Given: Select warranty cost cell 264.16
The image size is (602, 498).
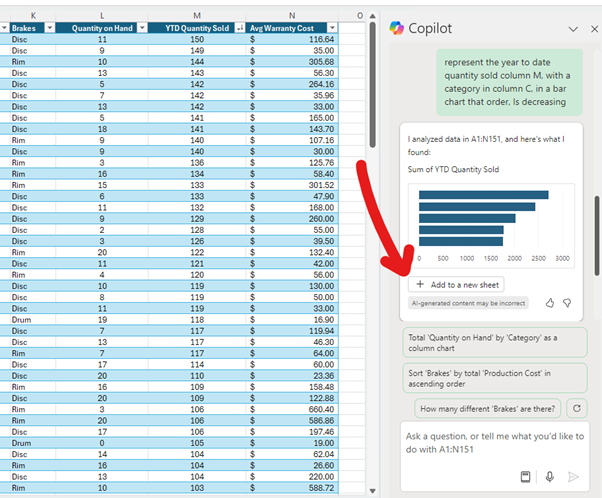Looking at the screenshot, I should click(292, 84).
